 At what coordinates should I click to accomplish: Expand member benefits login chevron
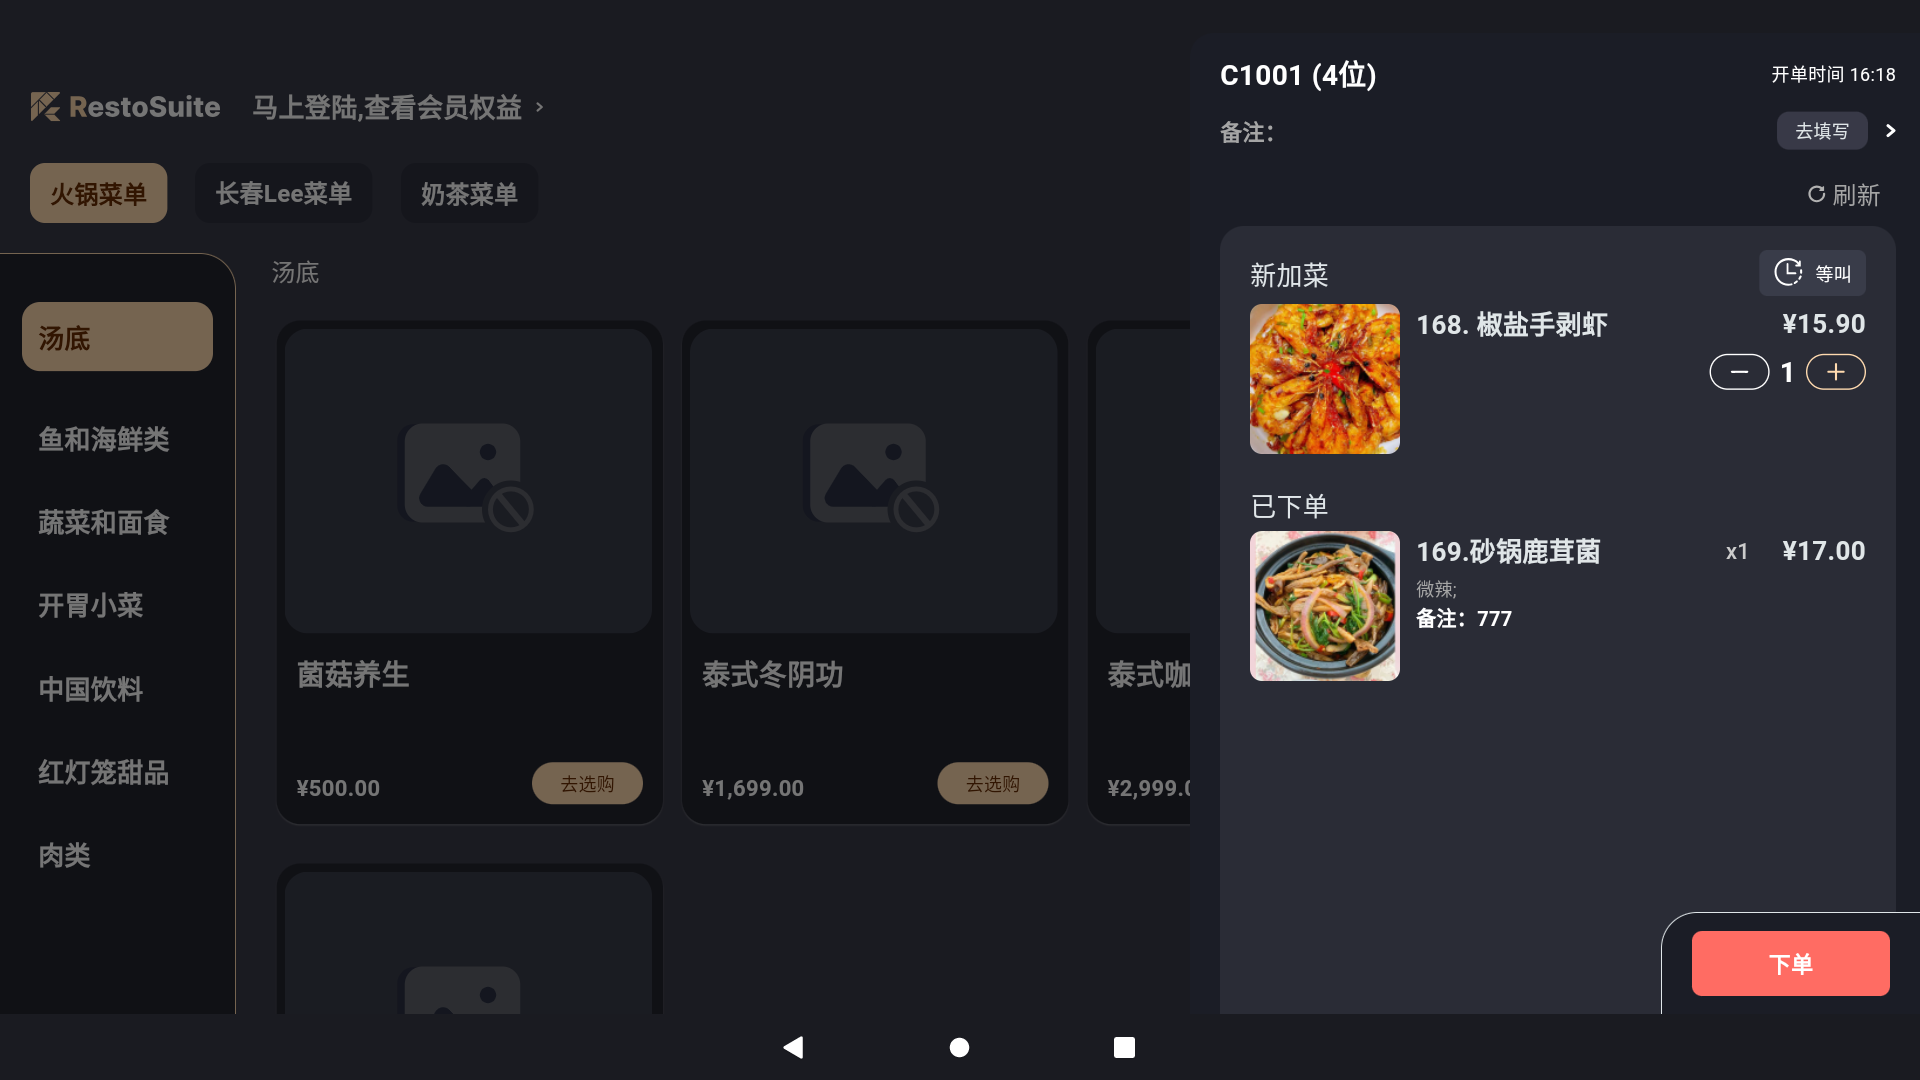(x=540, y=106)
